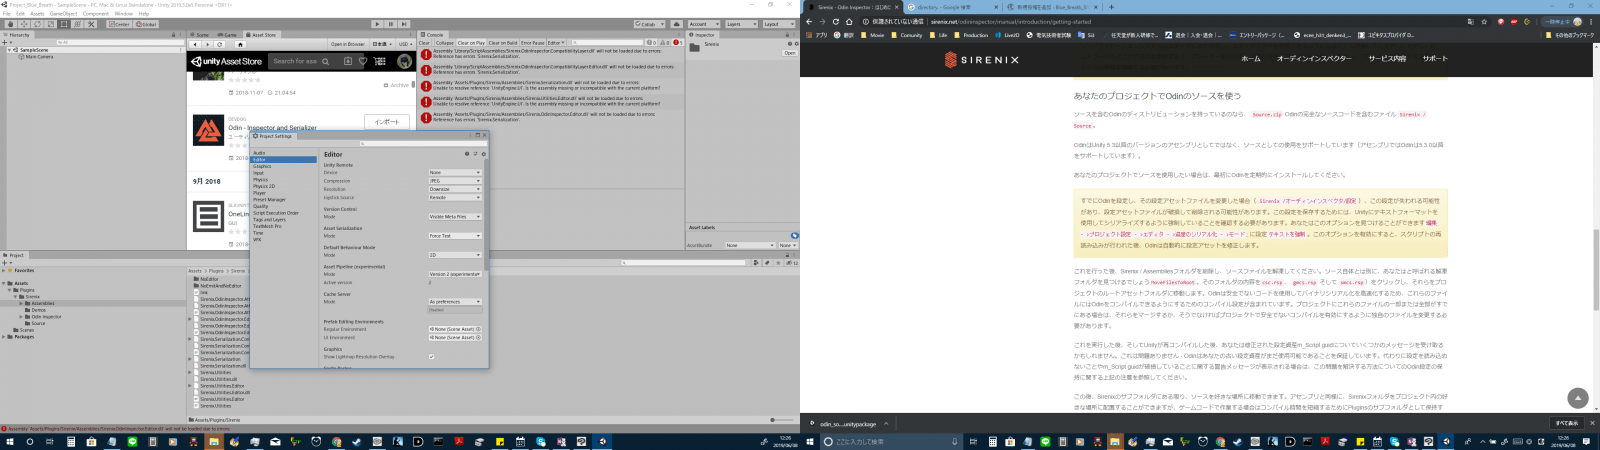Open the Account dropdown in Unity
The width and height of the screenshot is (1600, 450).
(704, 24)
